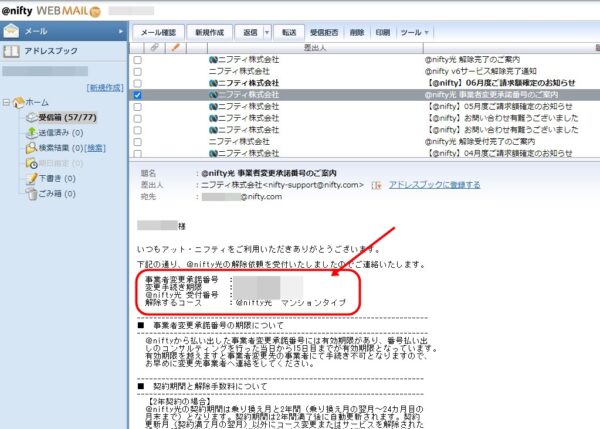Check the box for 解除完了のご案内 mail
The width and height of the screenshot is (600, 429).
tap(137, 60)
